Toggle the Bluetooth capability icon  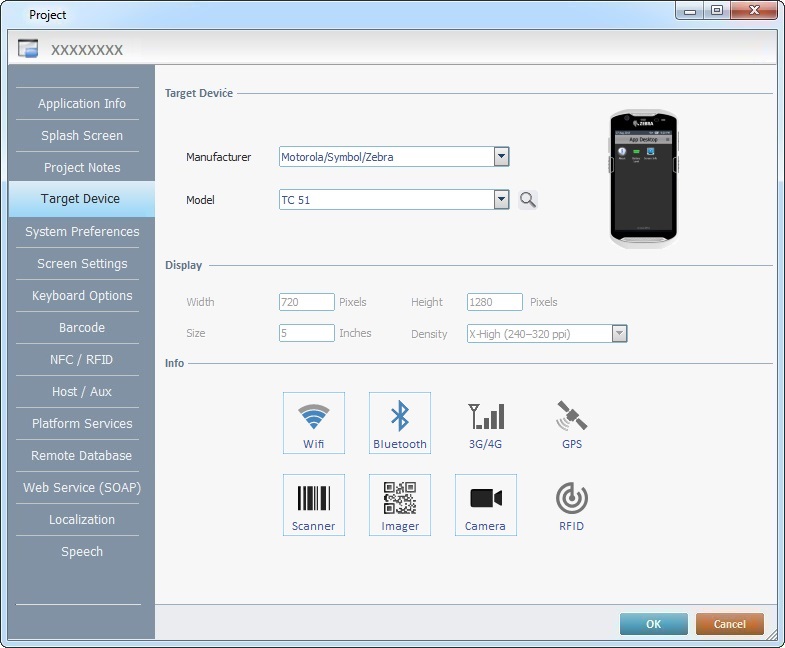tap(400, 423)
